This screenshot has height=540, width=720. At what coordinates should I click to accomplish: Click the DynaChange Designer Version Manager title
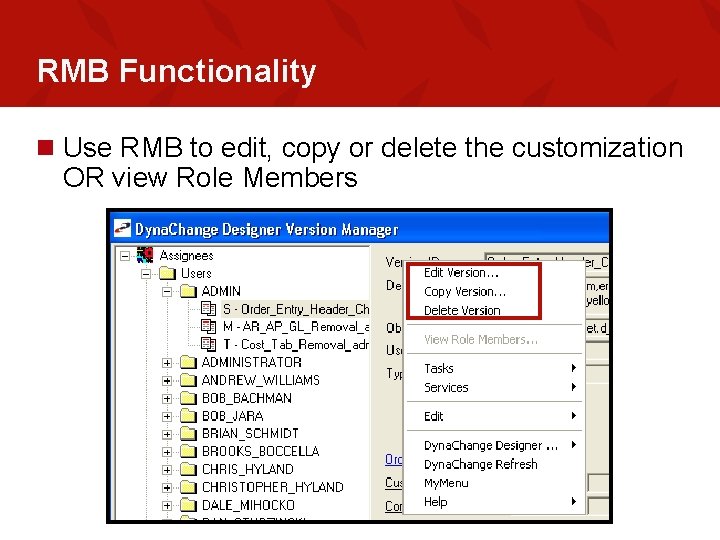pyautogui.click(x=266, y=229)
